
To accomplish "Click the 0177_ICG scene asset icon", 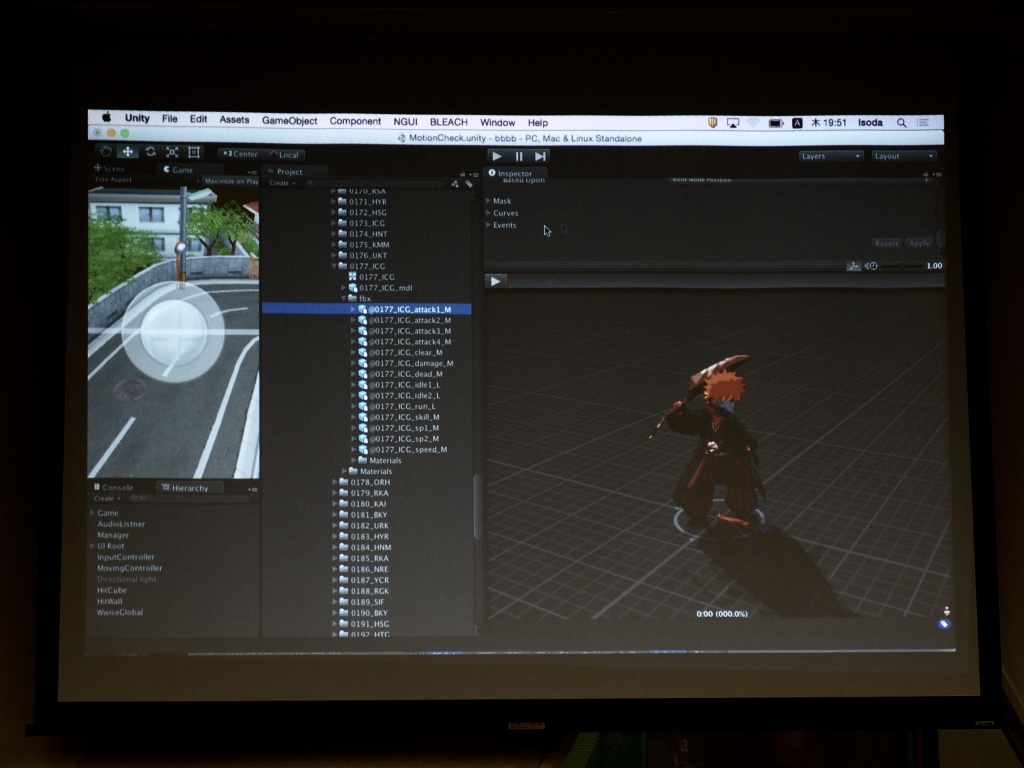I will [352, 277].
